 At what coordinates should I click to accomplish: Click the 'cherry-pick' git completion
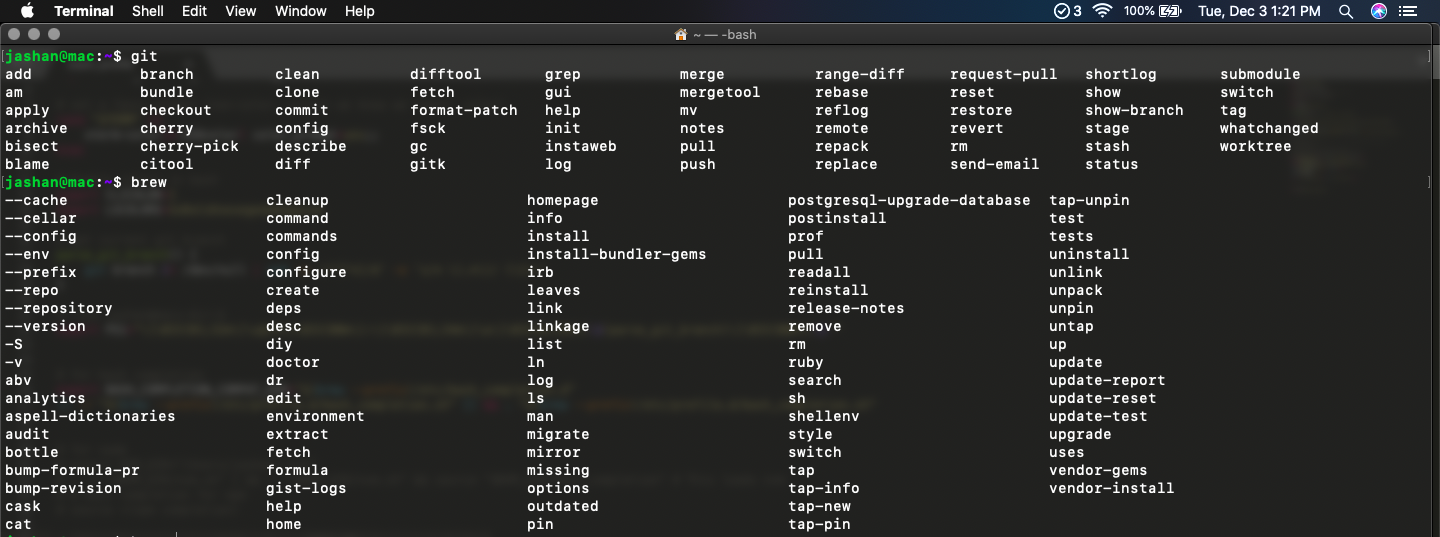(189, 146)
